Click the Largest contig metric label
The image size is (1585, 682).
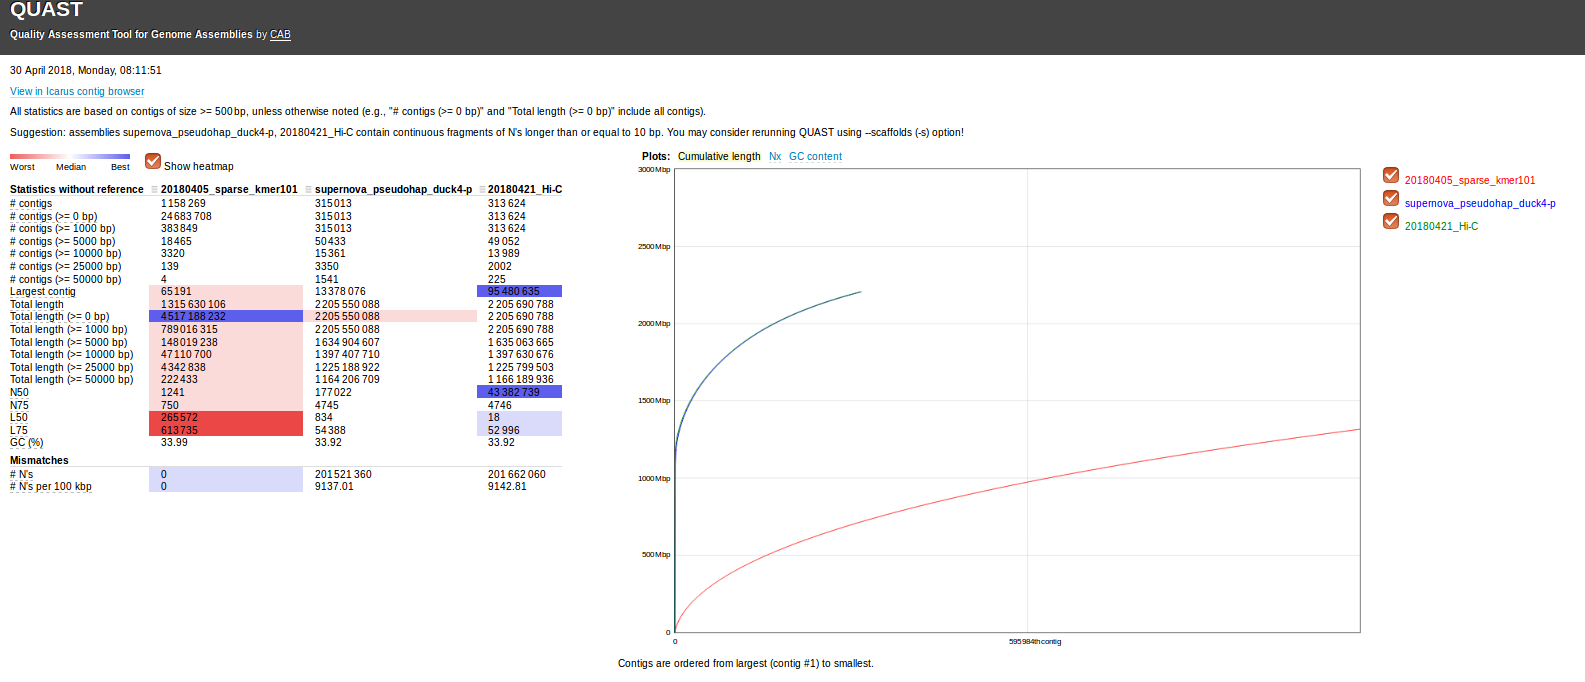point(43,292)
